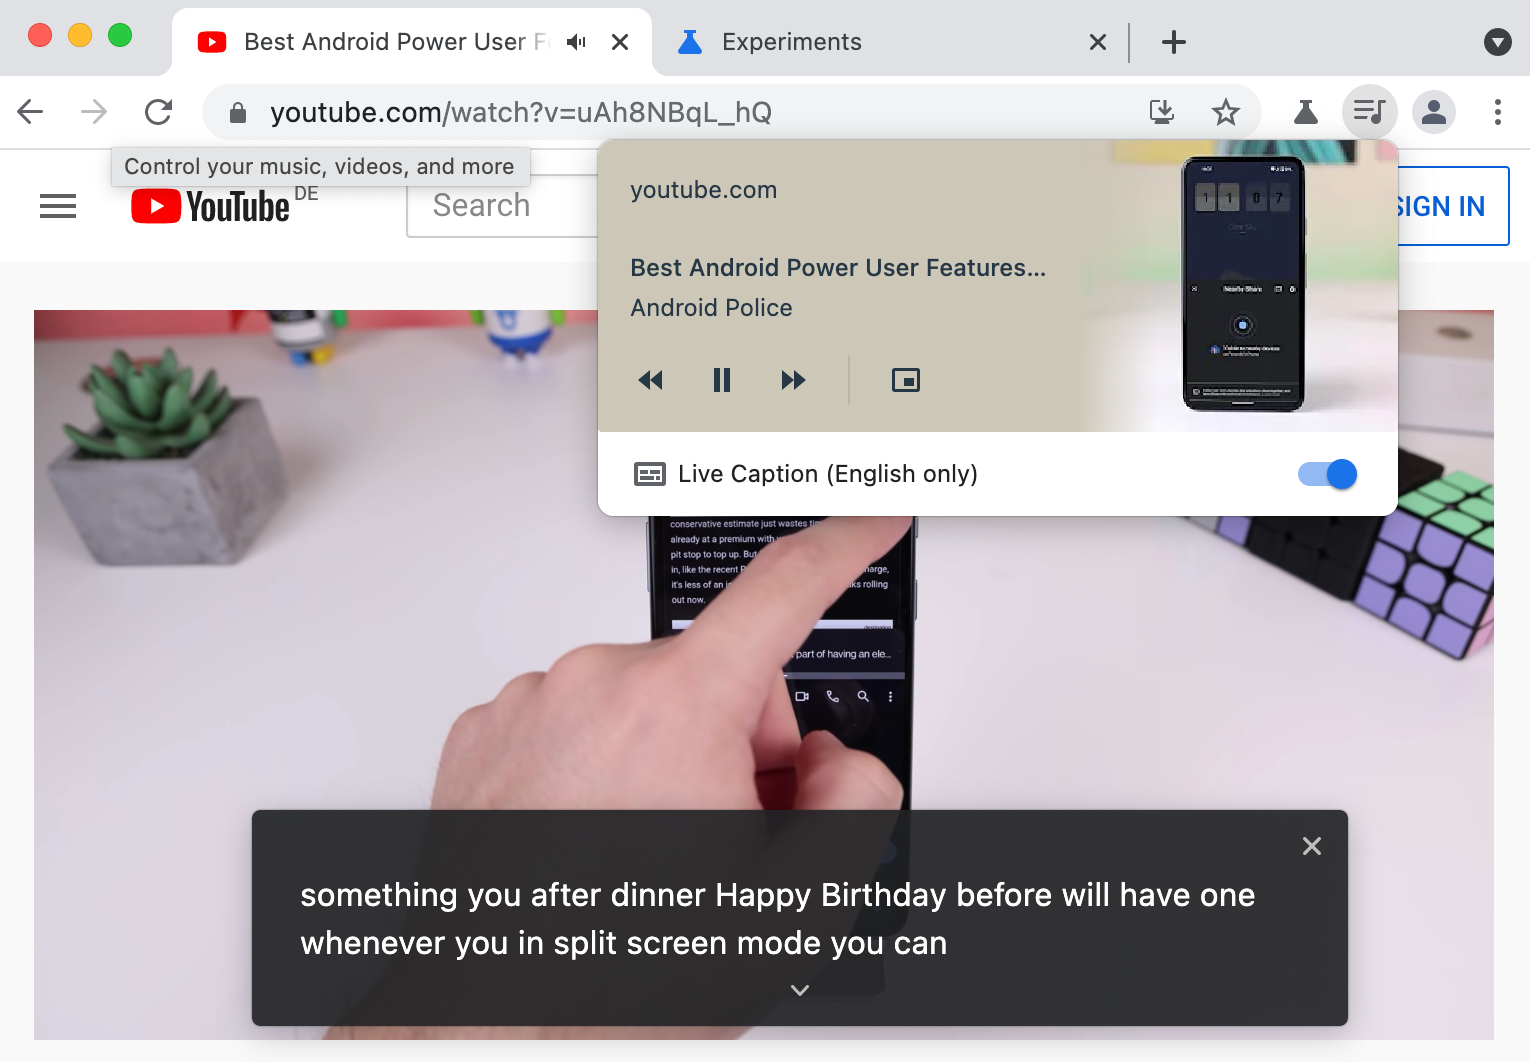Reload the current YouTube page
The width and height of the screenshot is (1530, 1062).
pyautogui.click(x=159, y=112)
